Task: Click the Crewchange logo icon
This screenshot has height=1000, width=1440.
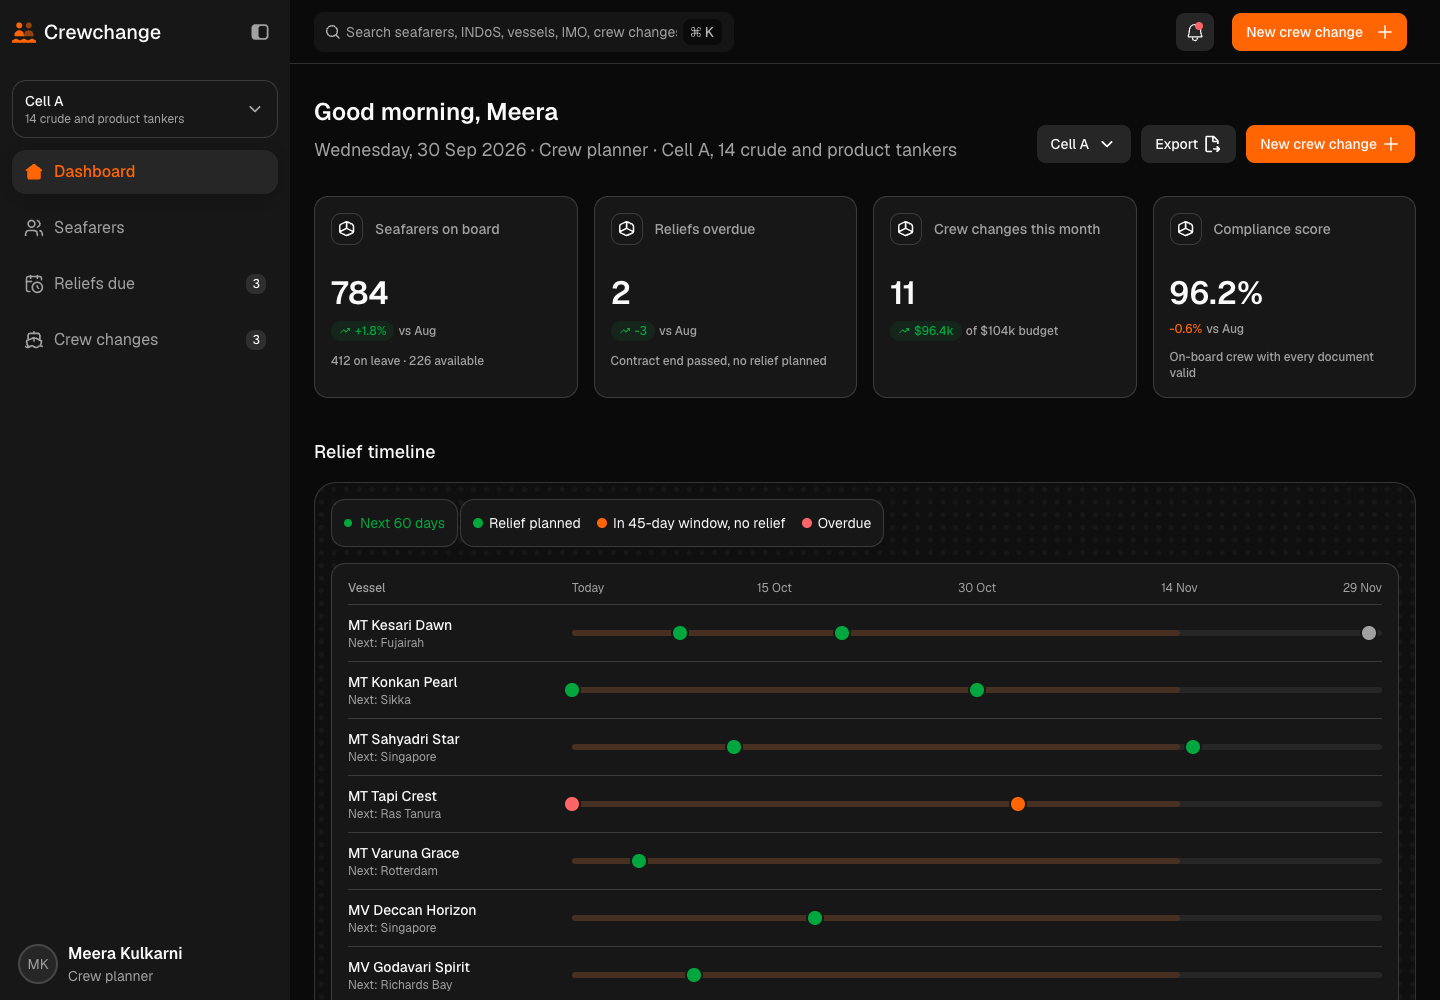Action: pyautogui.click(x=24, y=32)
